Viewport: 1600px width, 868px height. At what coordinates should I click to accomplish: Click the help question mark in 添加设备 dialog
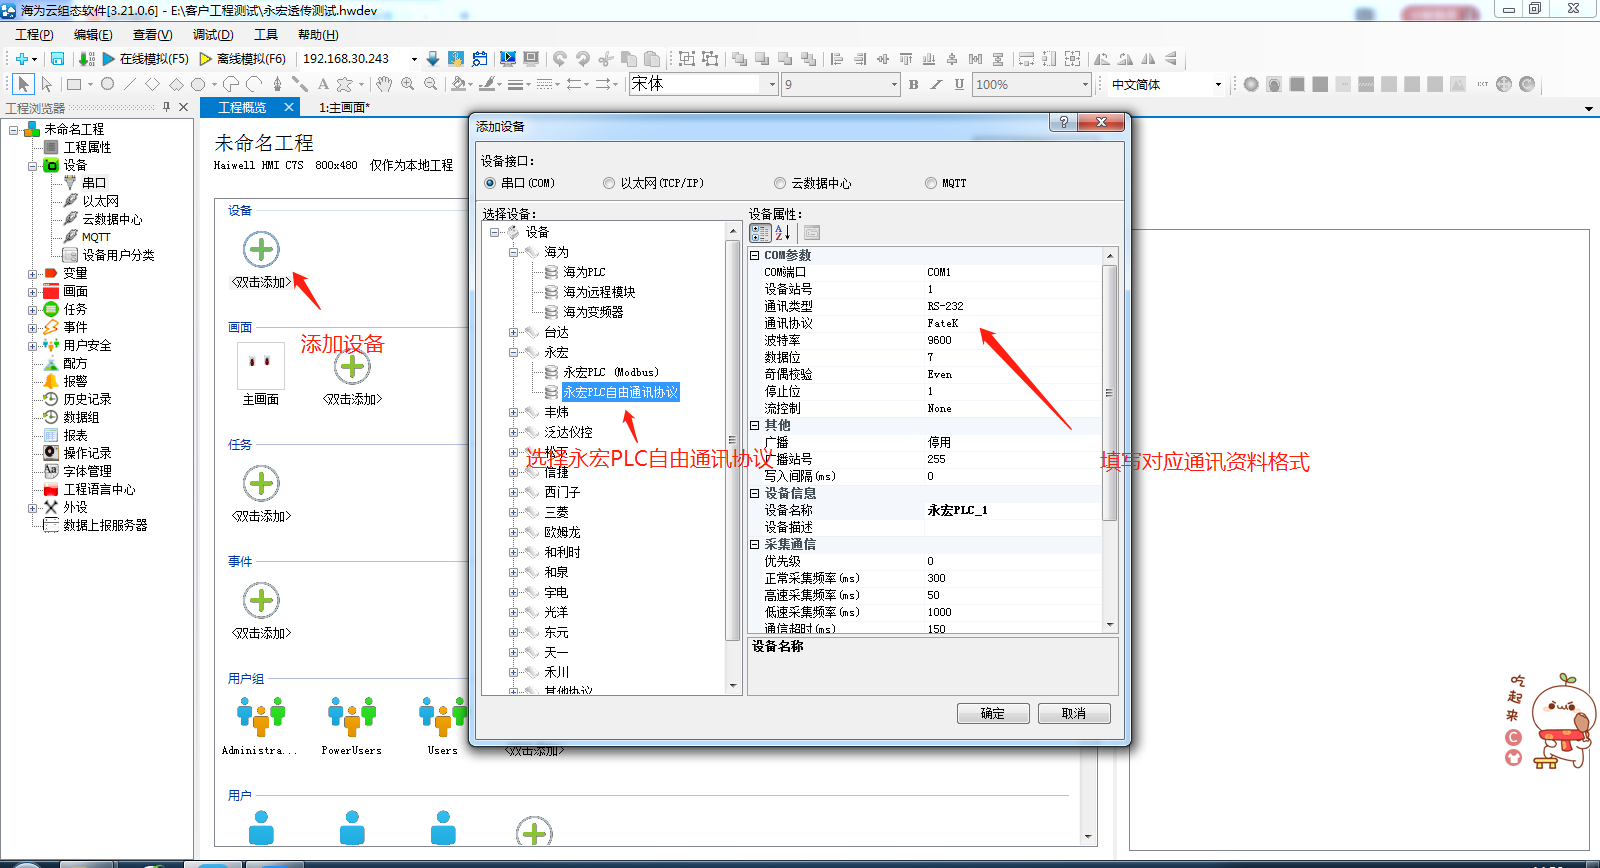(1063, 122)
